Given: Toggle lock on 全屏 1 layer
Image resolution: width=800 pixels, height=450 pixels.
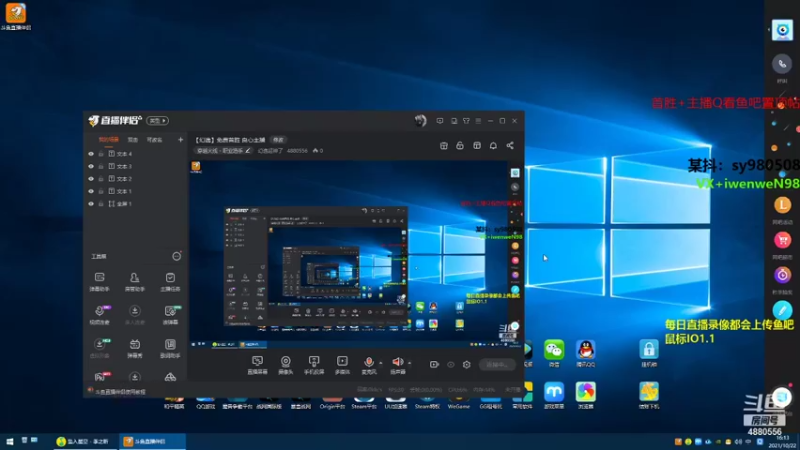Looking at the screenshot, I should (x=101, y=204).
